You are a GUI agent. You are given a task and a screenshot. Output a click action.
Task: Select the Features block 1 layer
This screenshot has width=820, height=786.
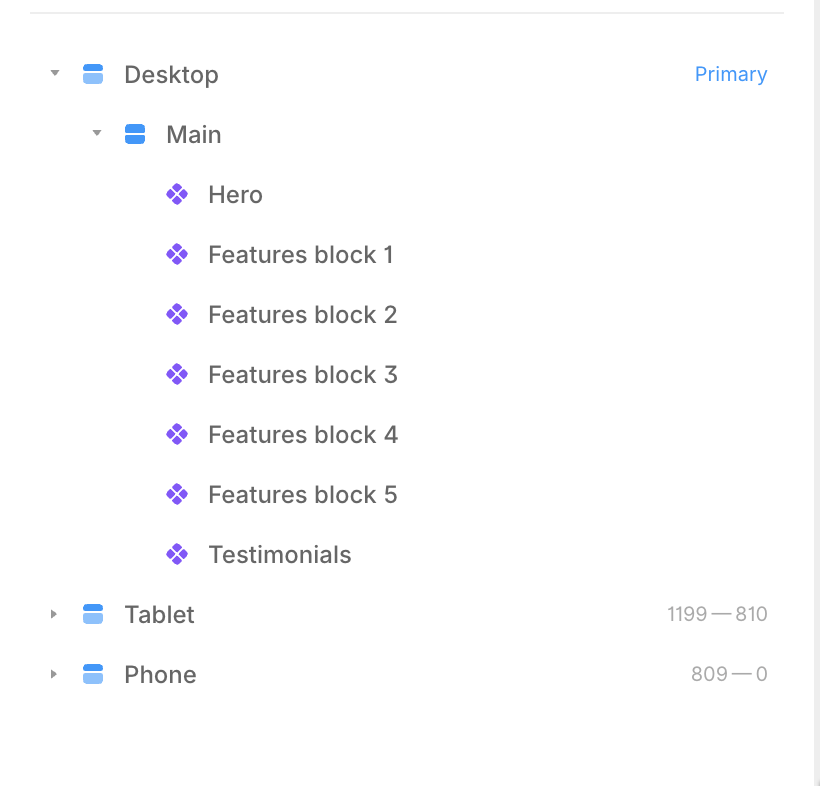tap(301, 255)
